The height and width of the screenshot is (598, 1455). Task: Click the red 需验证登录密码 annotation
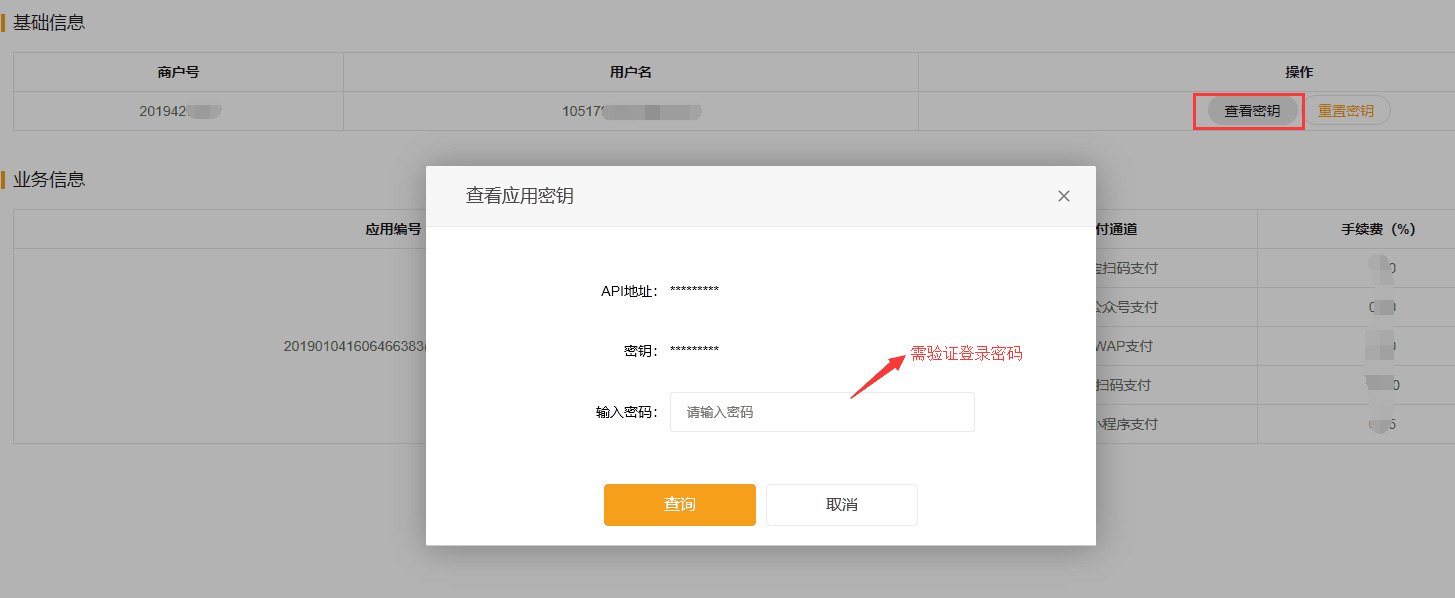point(966,354)
